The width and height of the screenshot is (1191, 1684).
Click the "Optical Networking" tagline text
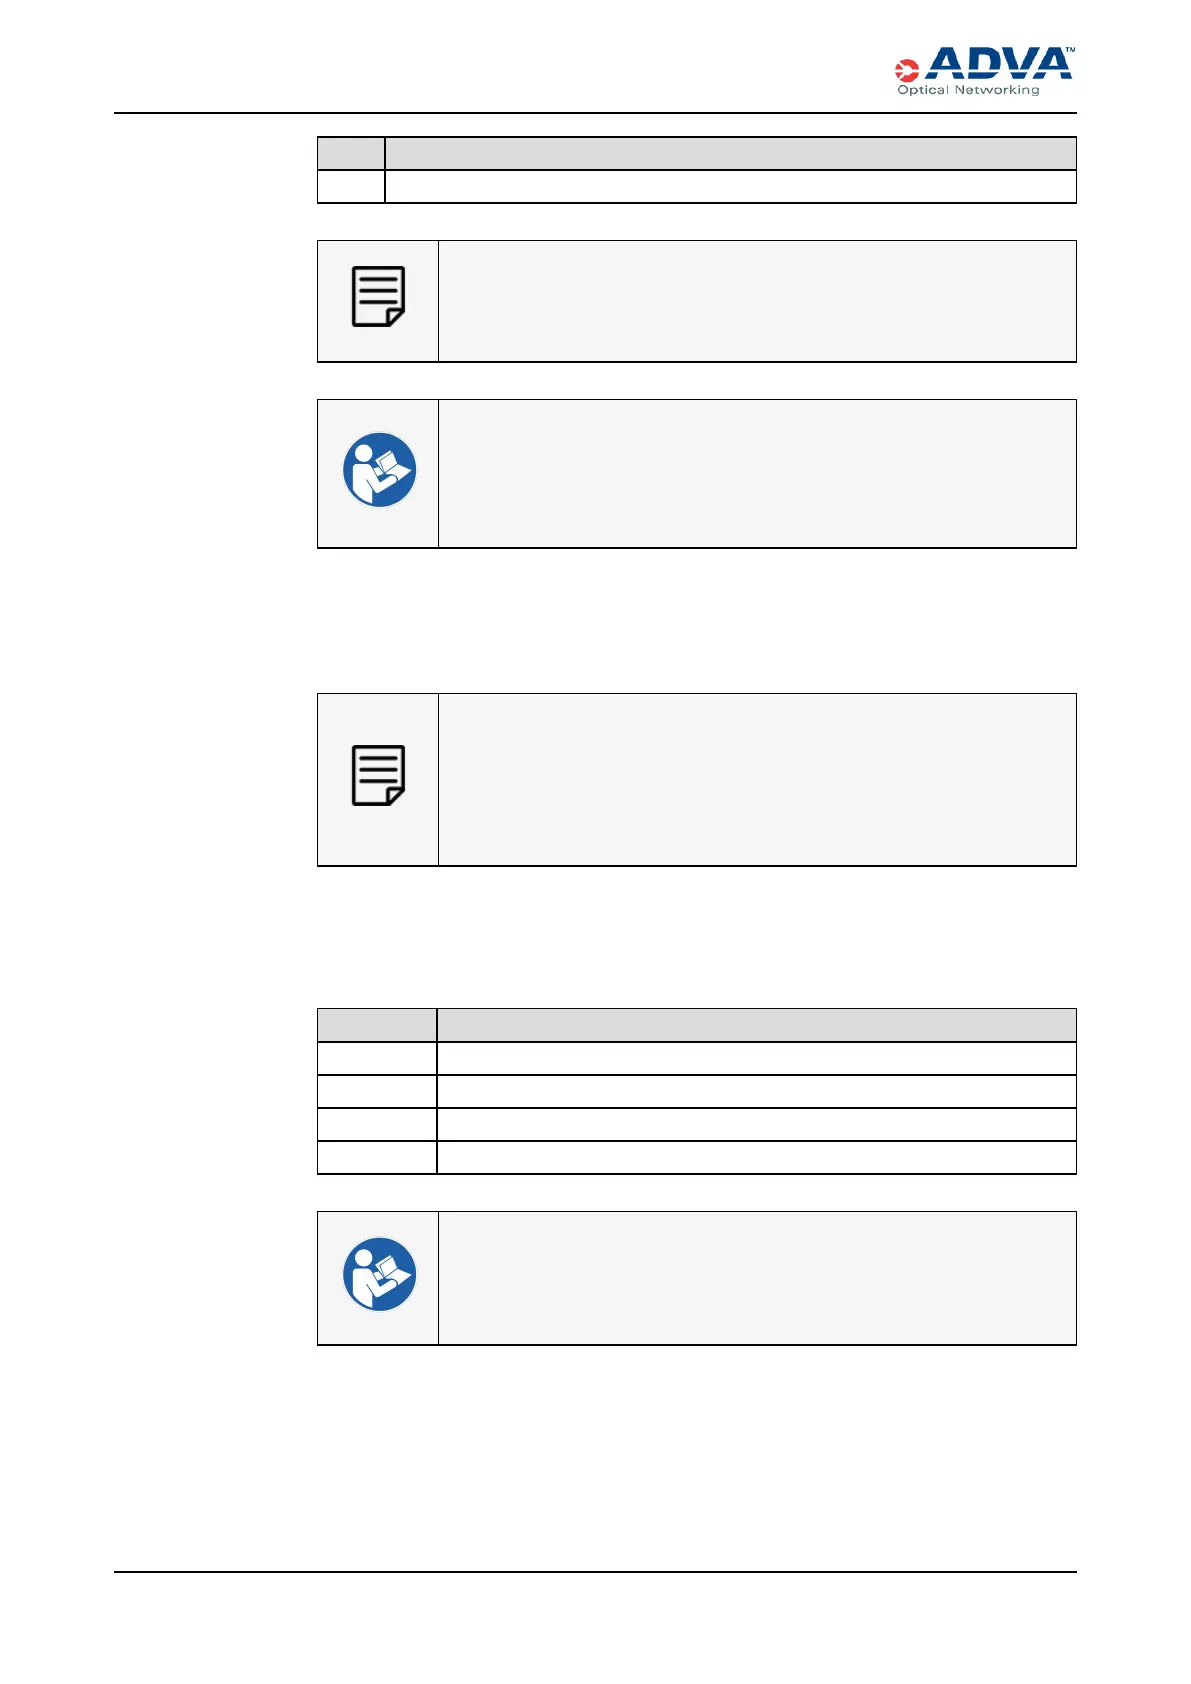[968, 90]
